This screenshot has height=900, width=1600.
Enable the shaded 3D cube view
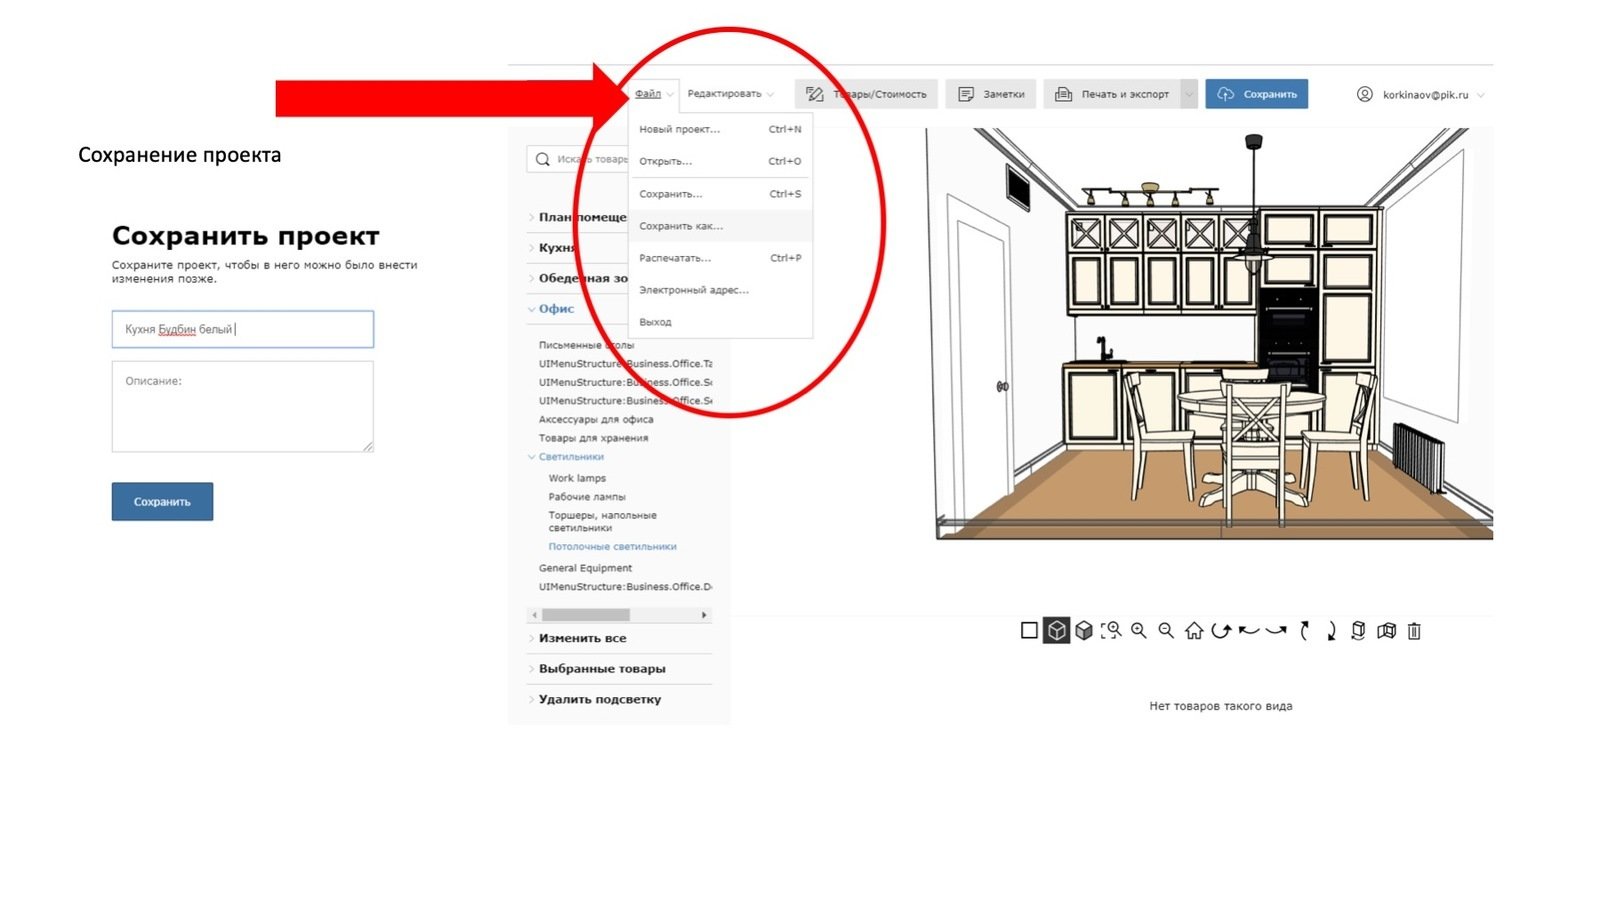pos(1084,630)
